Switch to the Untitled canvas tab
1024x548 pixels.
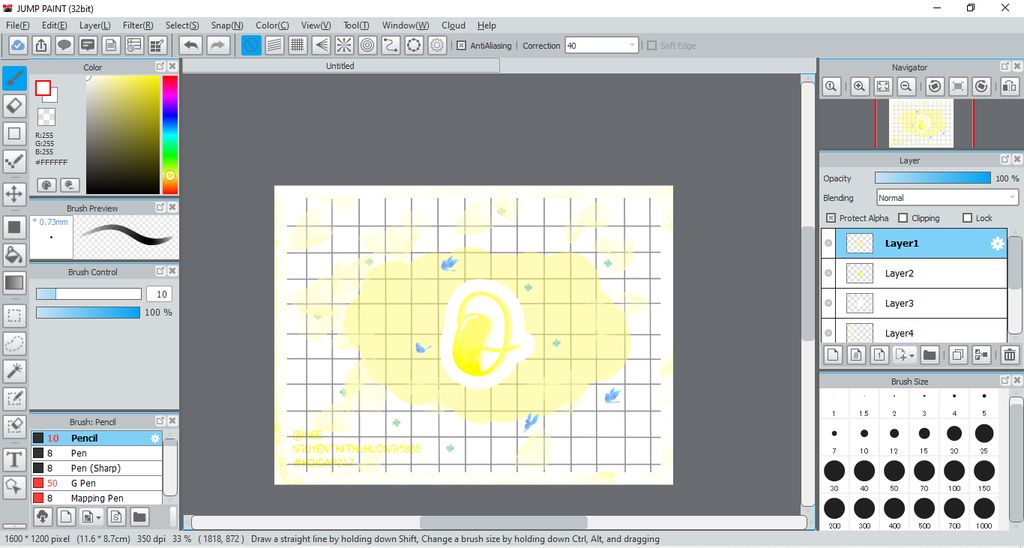(x=340, y=66)
